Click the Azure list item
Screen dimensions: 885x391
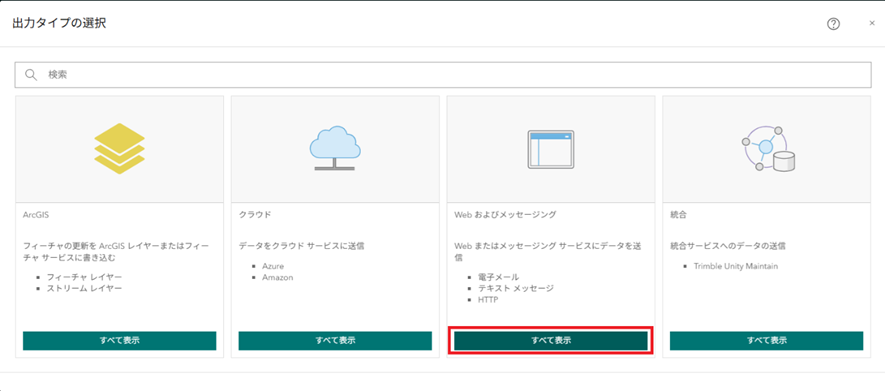(273, 266)
